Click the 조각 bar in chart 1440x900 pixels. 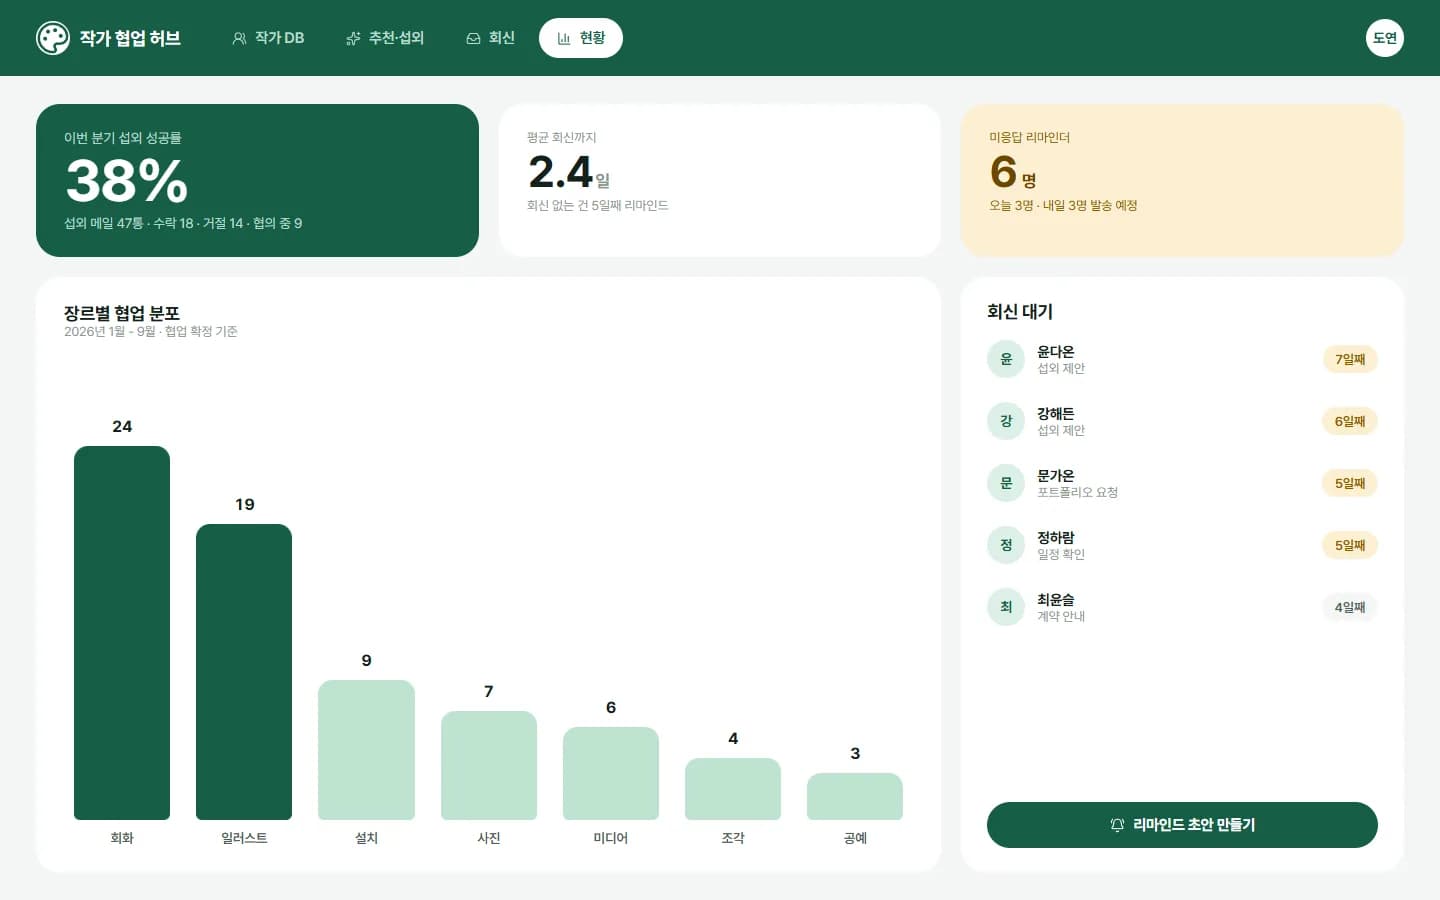[733, 789]
